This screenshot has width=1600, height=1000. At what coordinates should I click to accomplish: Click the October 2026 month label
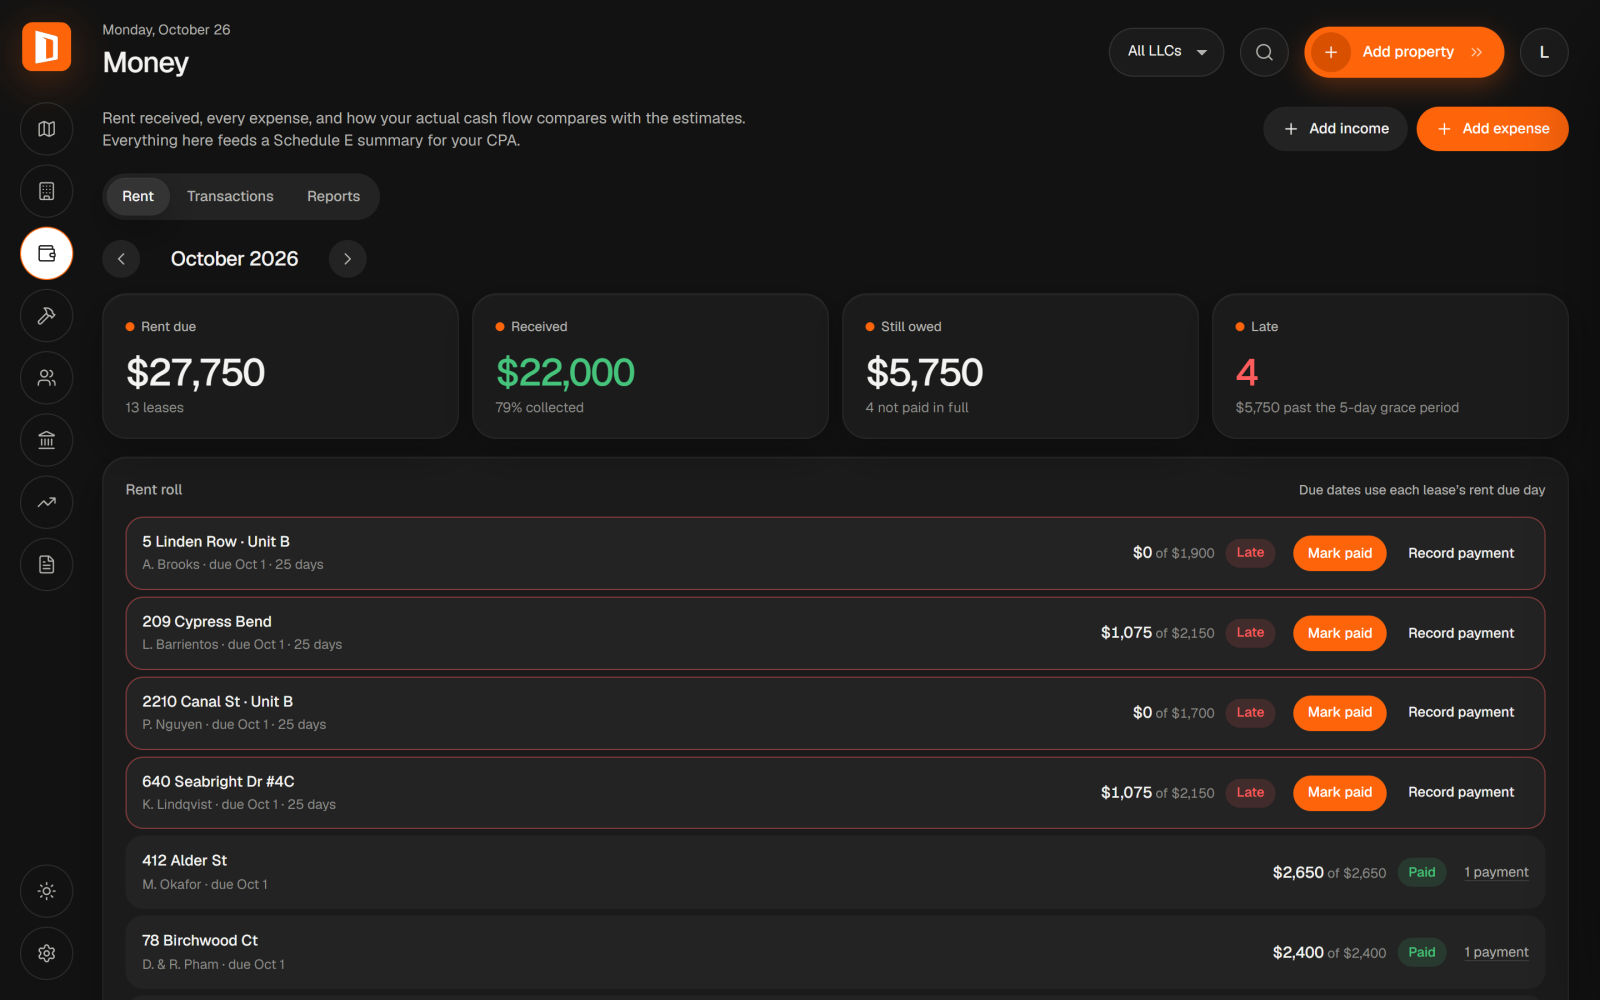pos(234,259)
